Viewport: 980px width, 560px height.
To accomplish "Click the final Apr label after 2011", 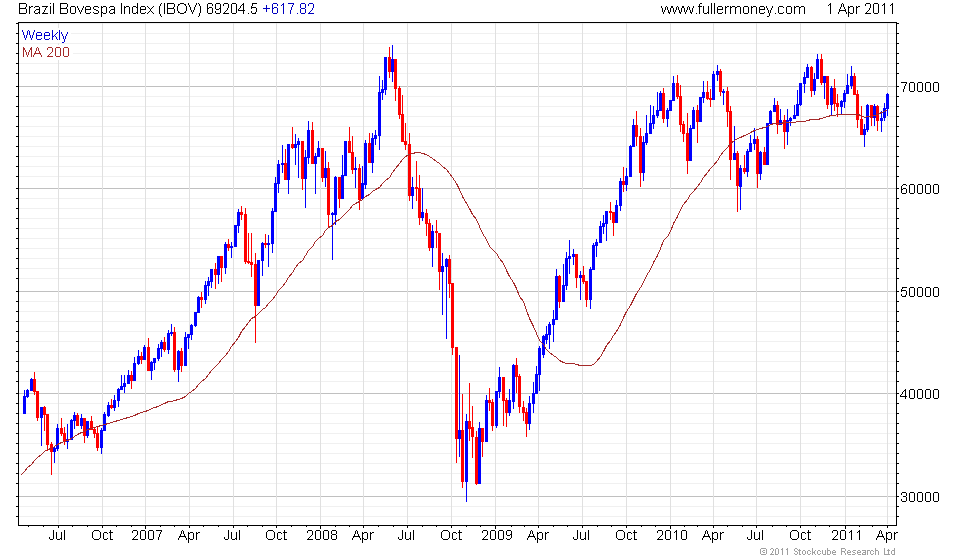I will click(887, 536).
